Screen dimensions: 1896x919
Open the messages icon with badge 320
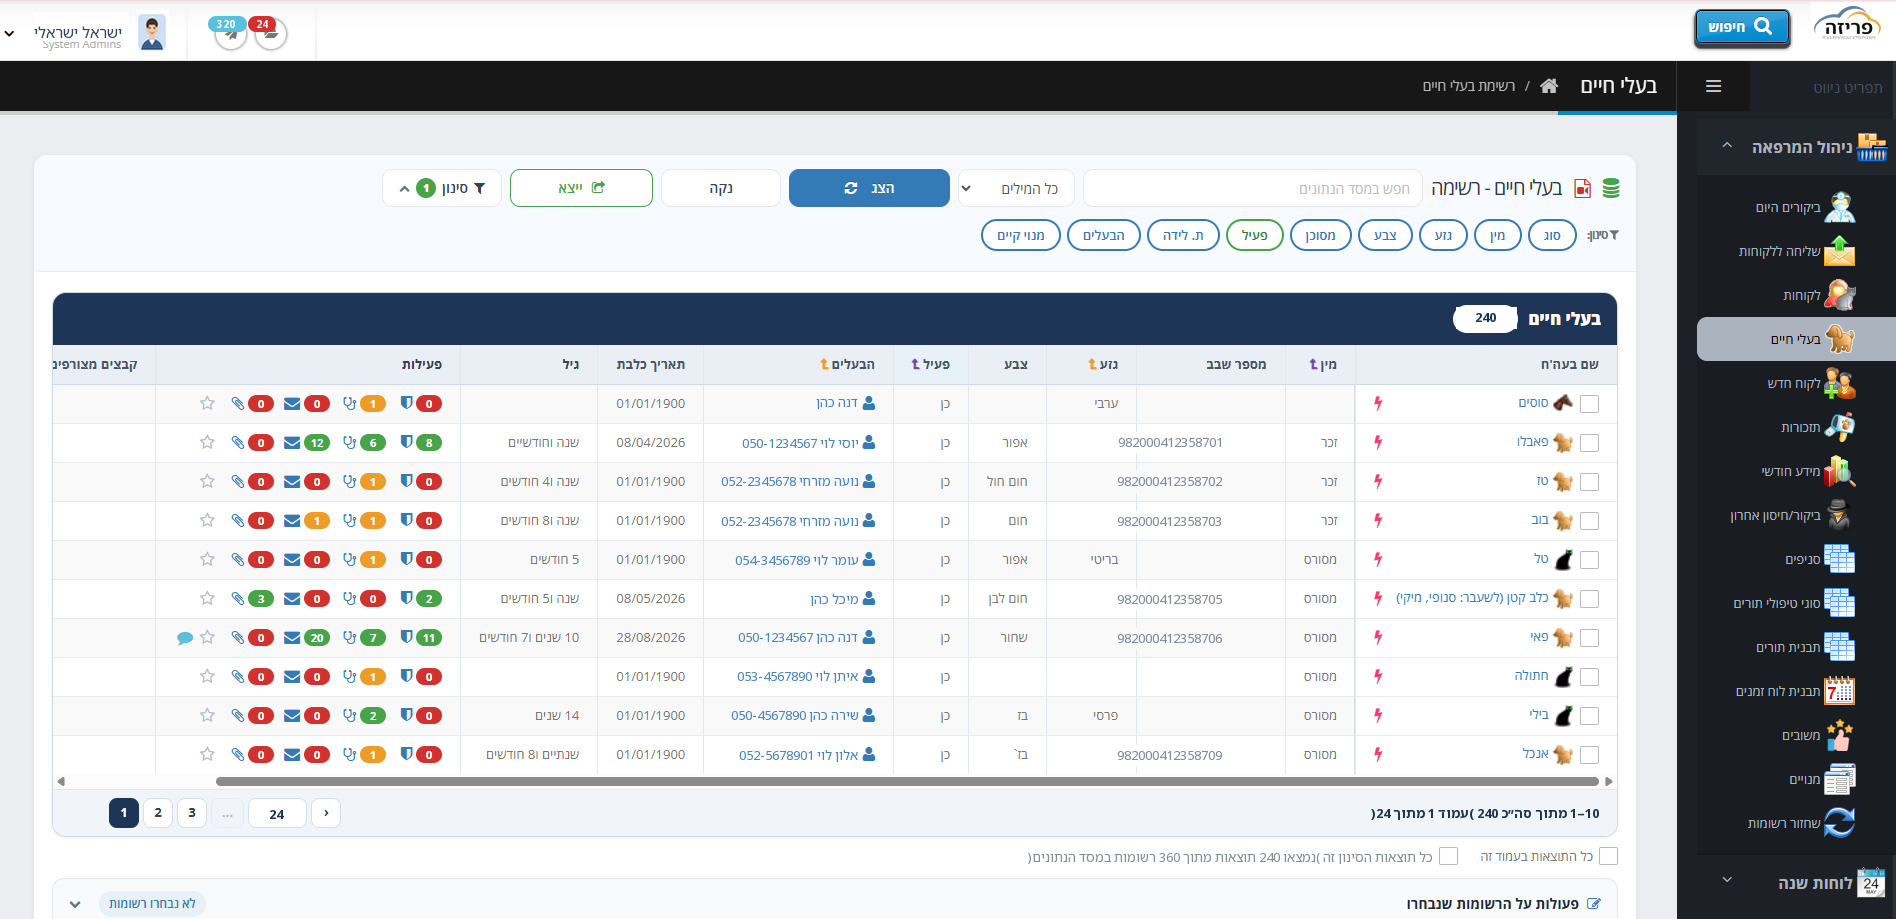point(231,34)
